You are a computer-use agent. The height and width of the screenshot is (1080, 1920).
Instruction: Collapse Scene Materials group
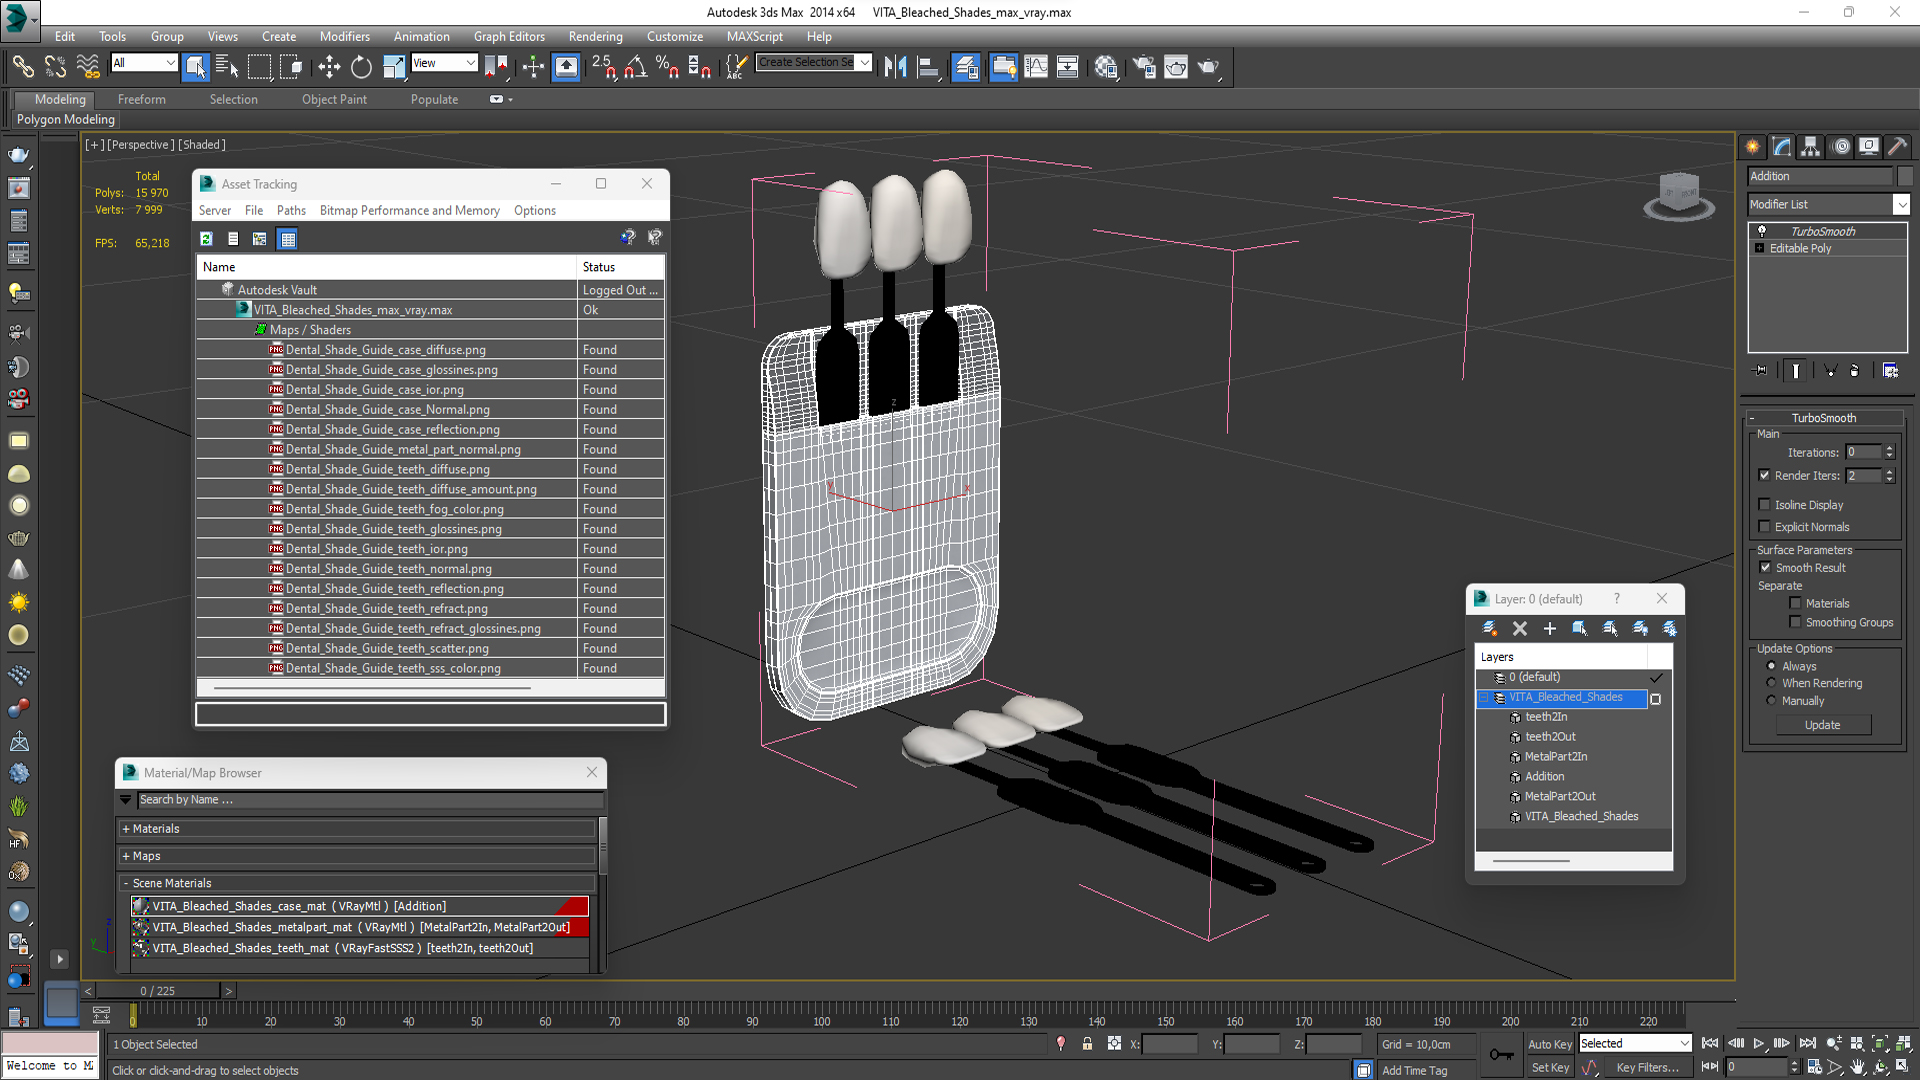[x=126, y=883]
